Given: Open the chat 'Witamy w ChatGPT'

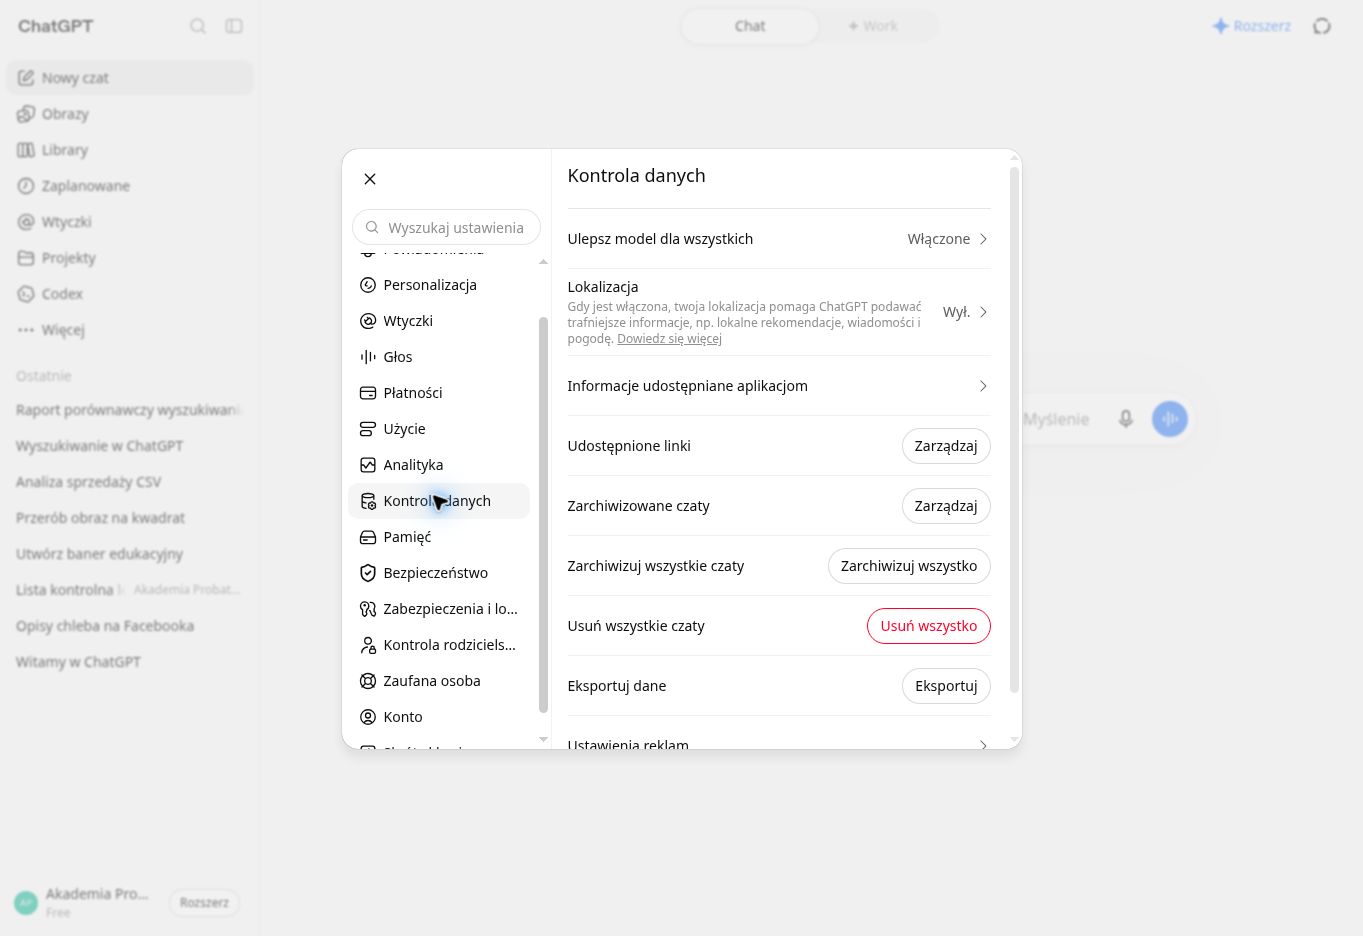Looking at the screenshot, I should coord(130,662).
